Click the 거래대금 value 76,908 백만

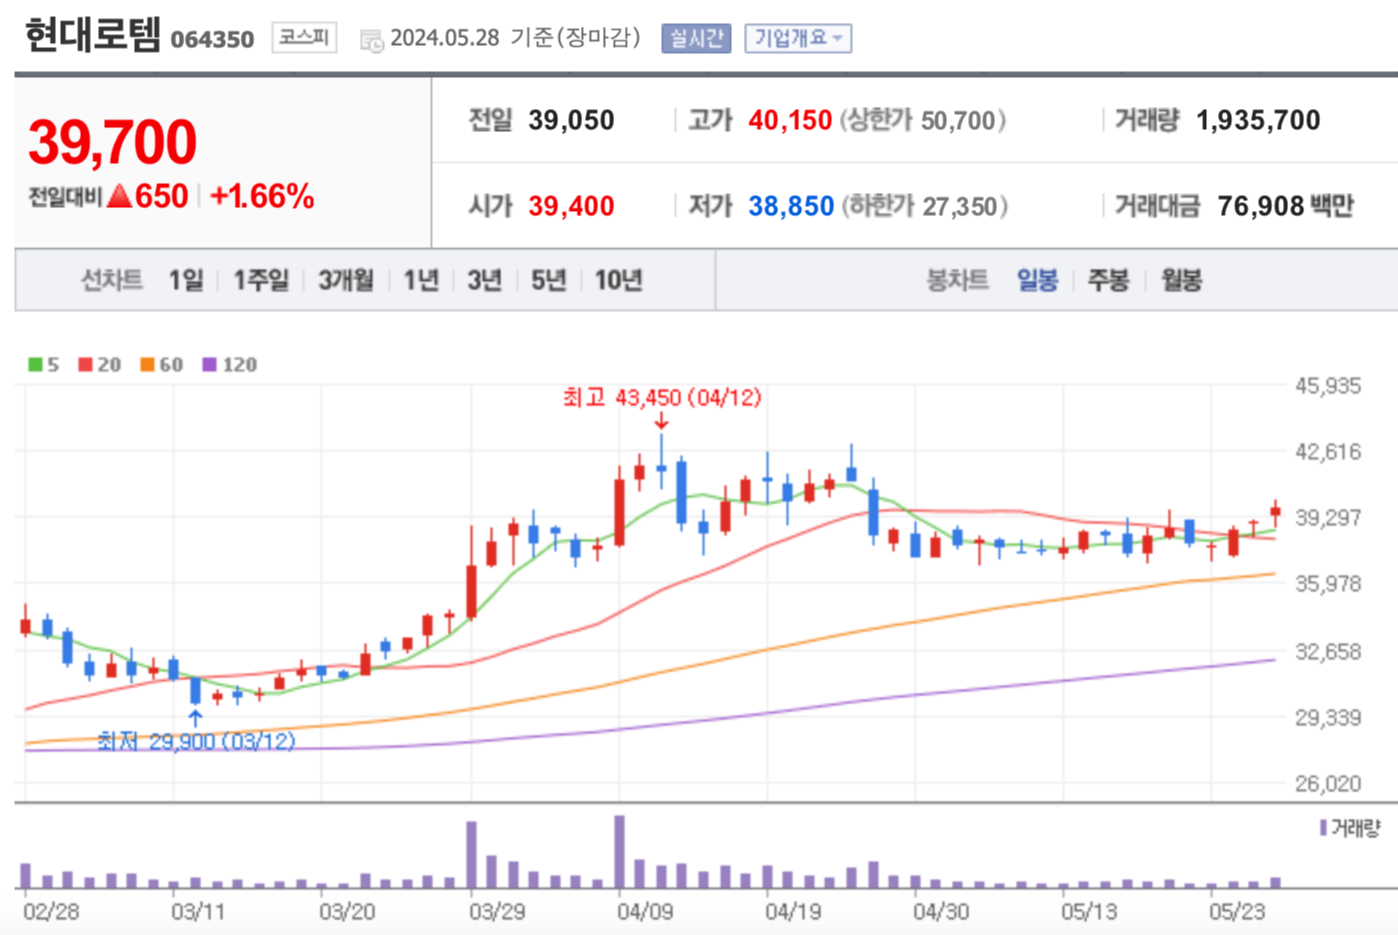point(1285,206)
